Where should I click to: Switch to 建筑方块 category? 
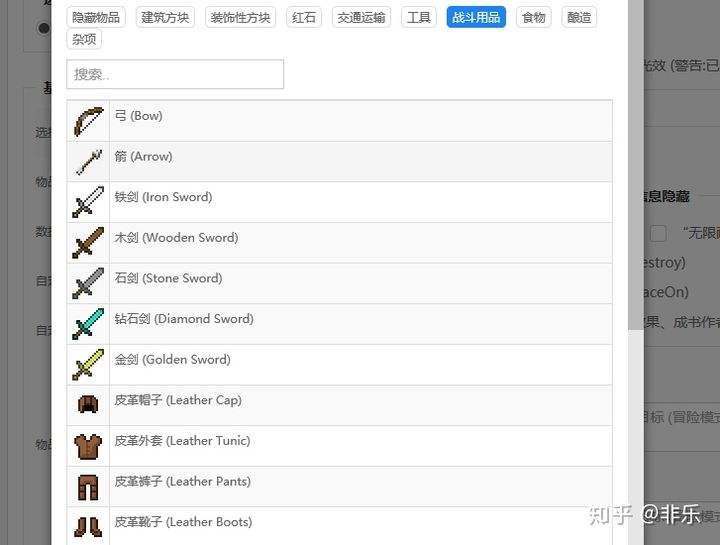[165, 17]
